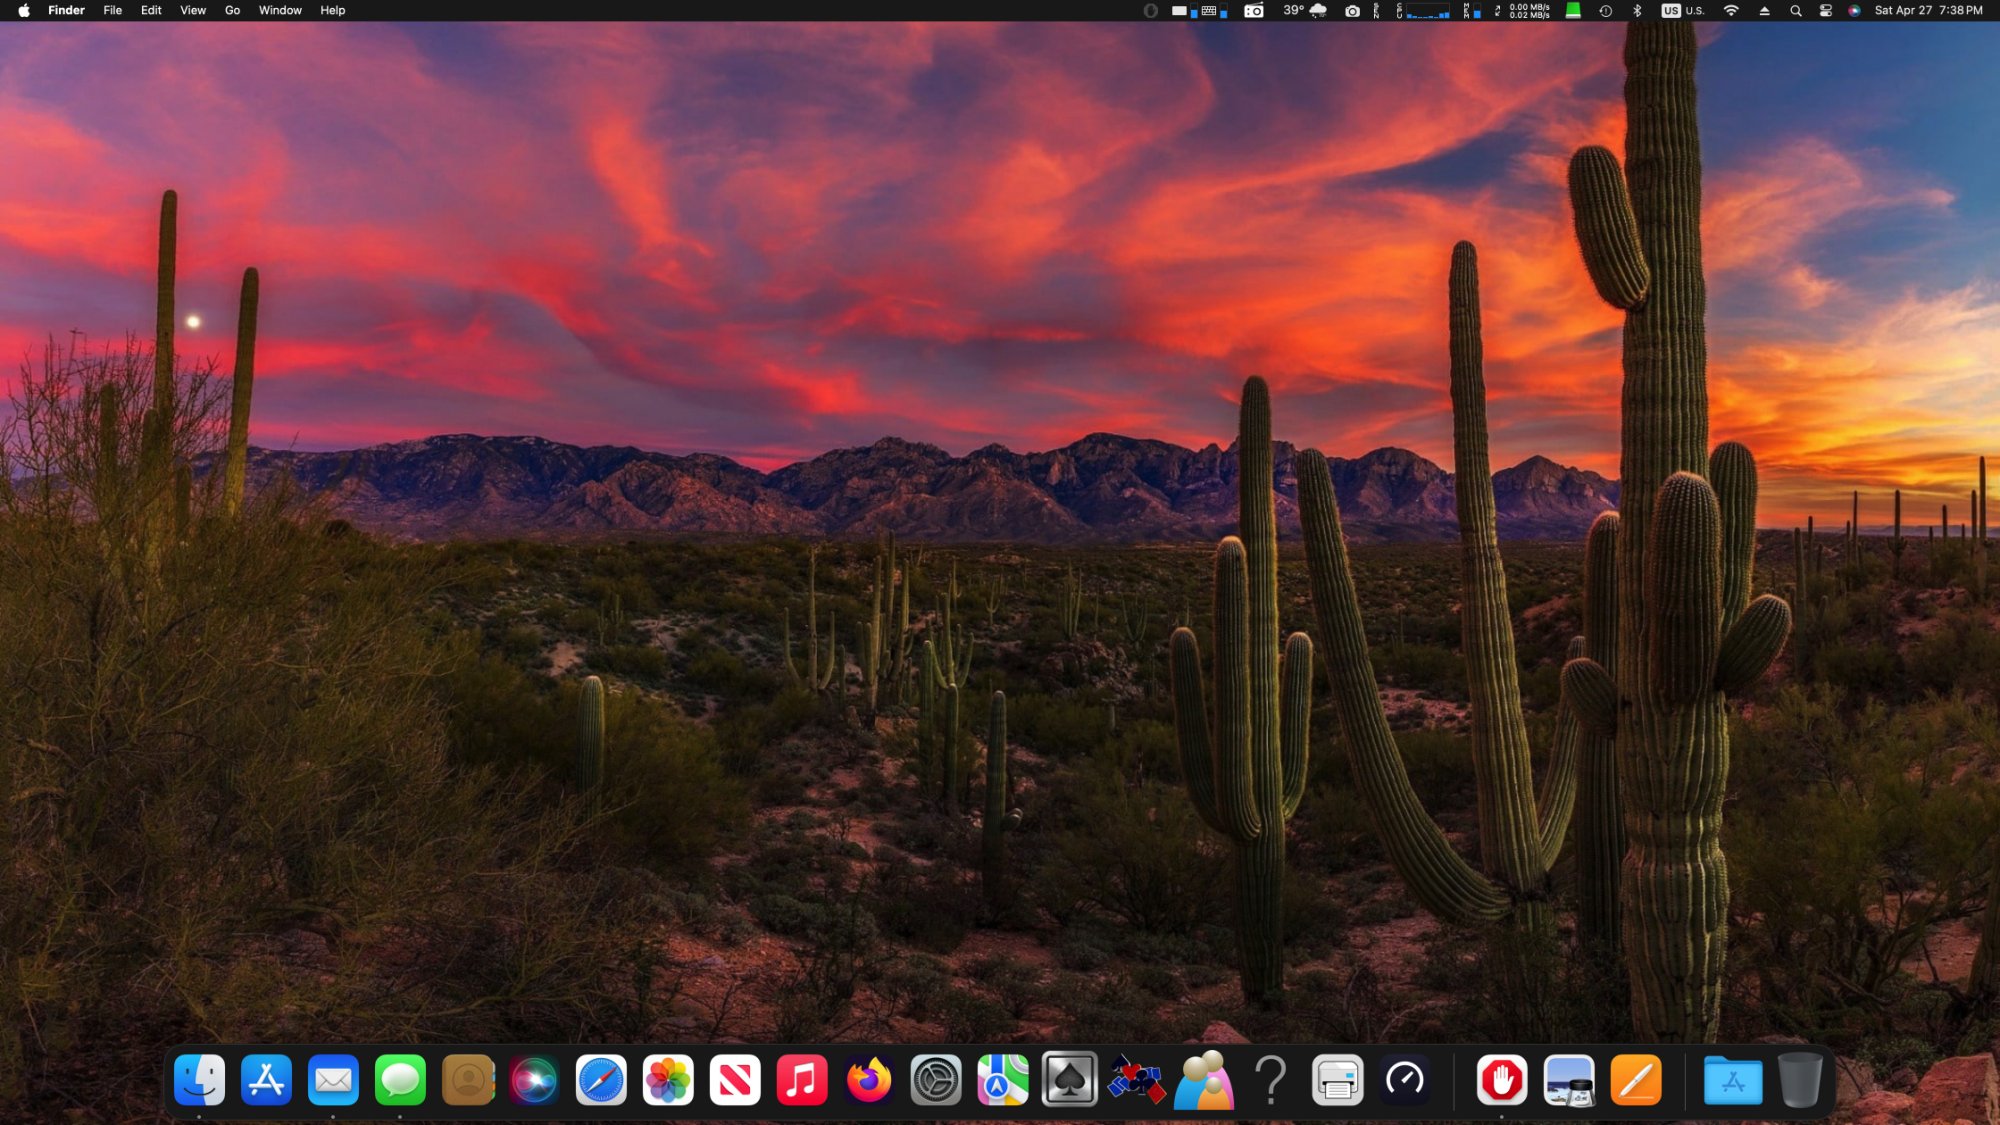Open Messages from the Dock
This screenshot has height=1125, width=2000.
pos(400,1080)
